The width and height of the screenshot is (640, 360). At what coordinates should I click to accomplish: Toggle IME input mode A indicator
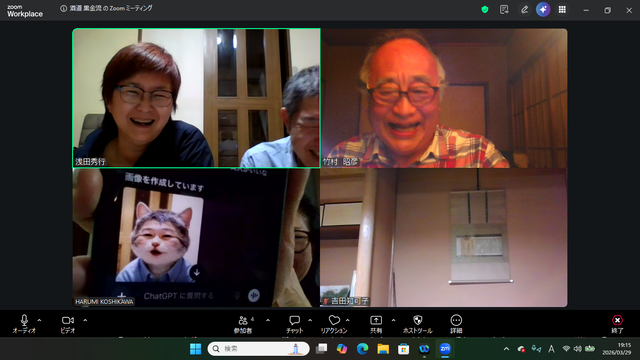pyautogui.click(x=551, y=349)
